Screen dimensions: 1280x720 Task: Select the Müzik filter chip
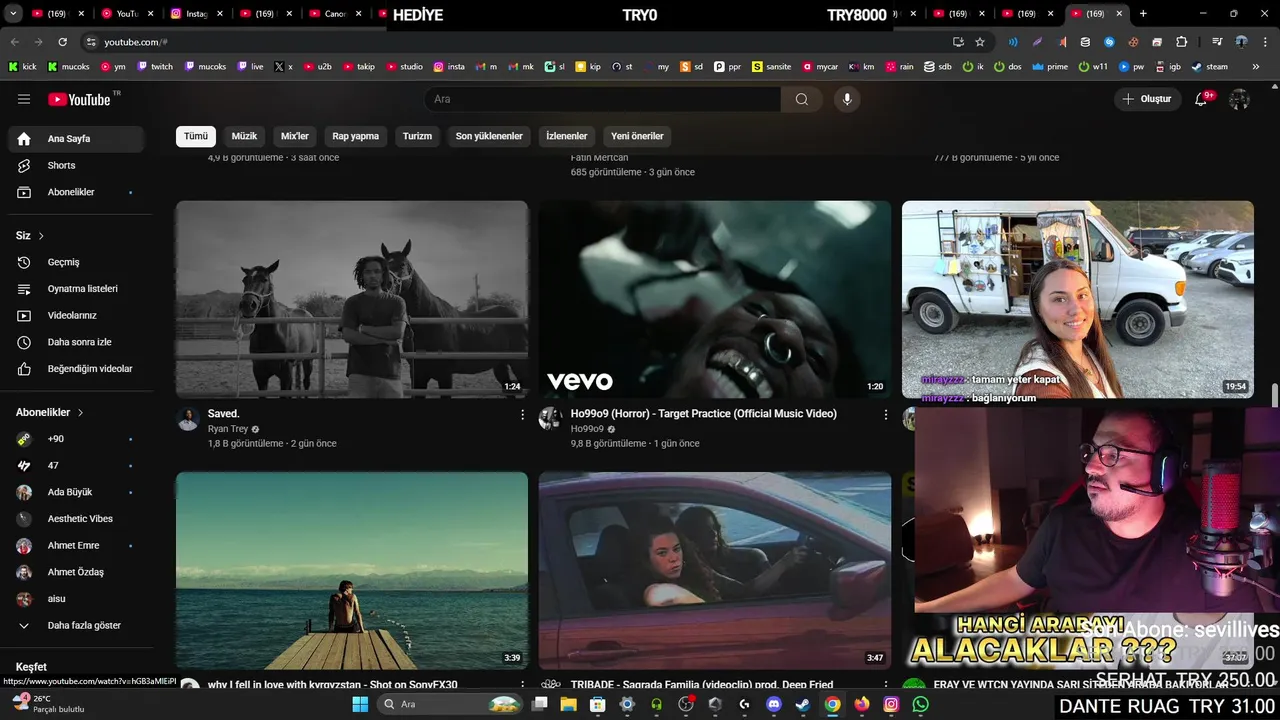pyautogui.click(x=244, y=136)
